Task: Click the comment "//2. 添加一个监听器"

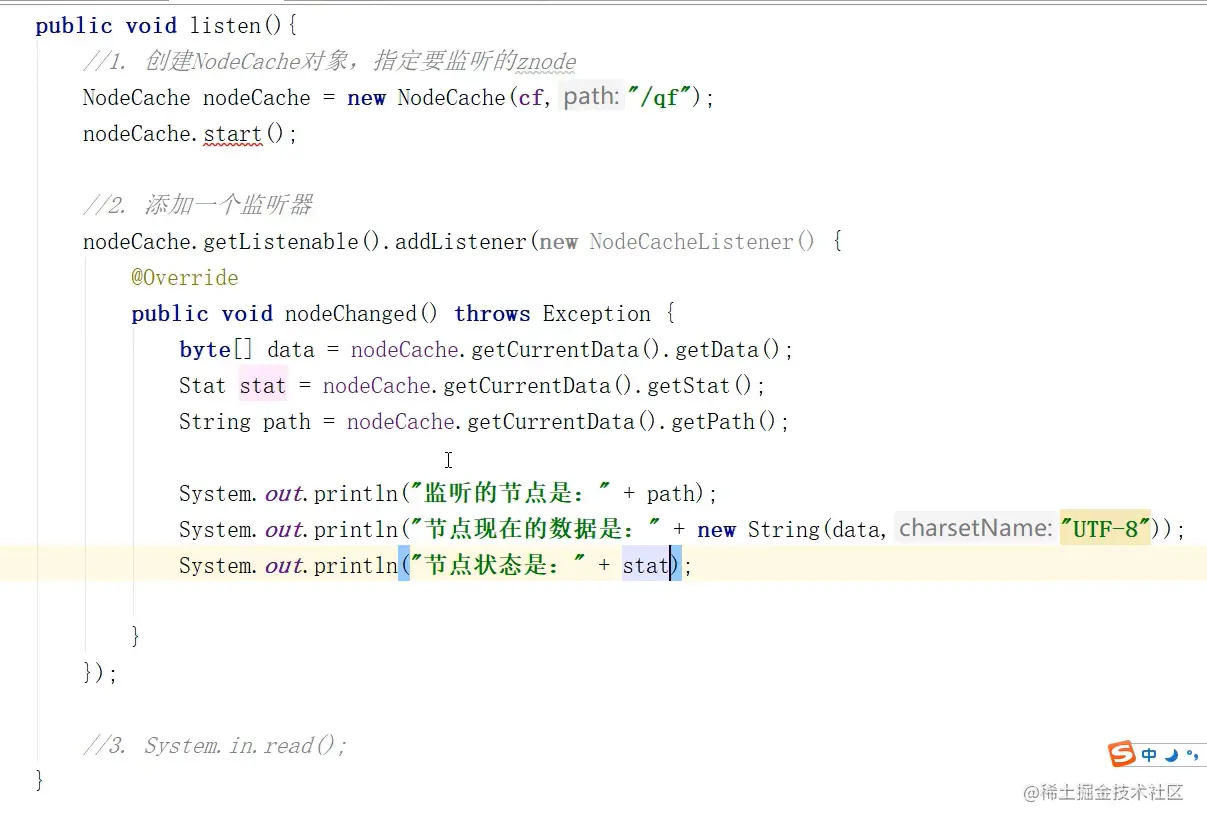Action: [198, 206]
